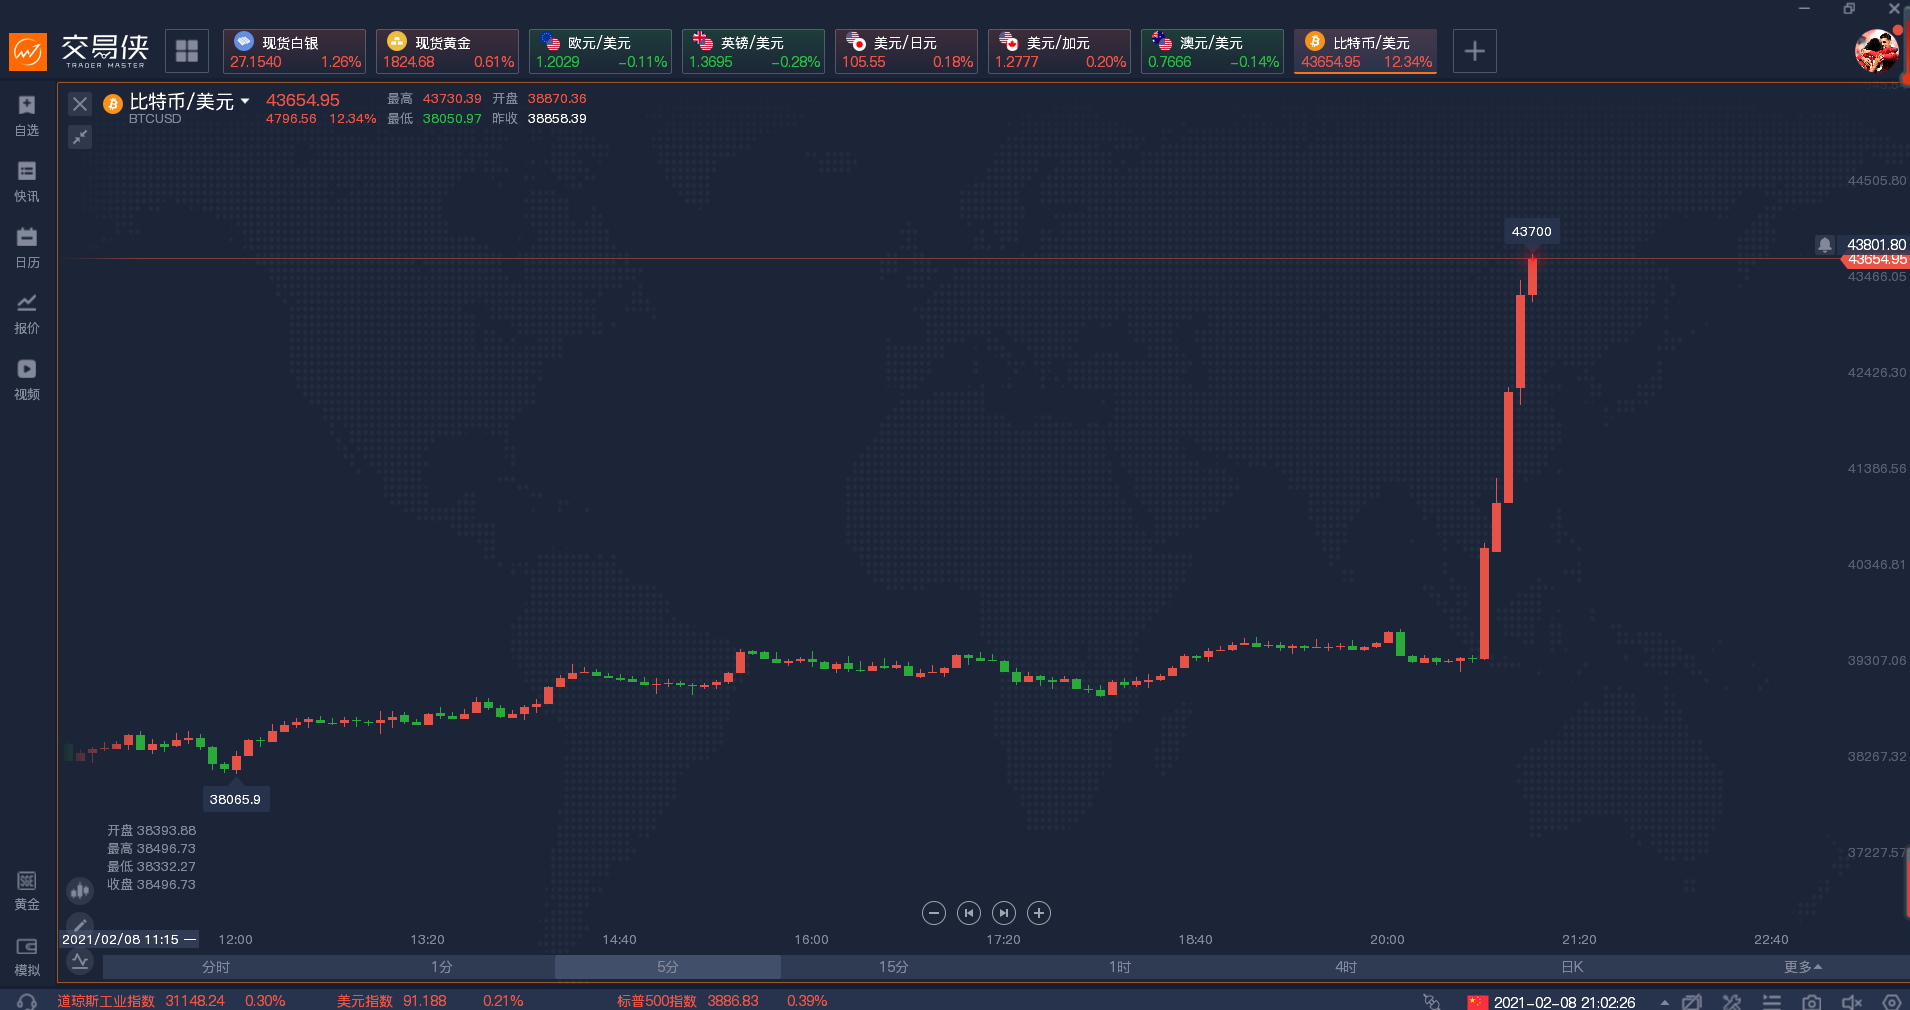Click the camera screenshot icon in status bar
The image size is (1910, 1010).
pyautogui.click(x=1811, y=1002)
